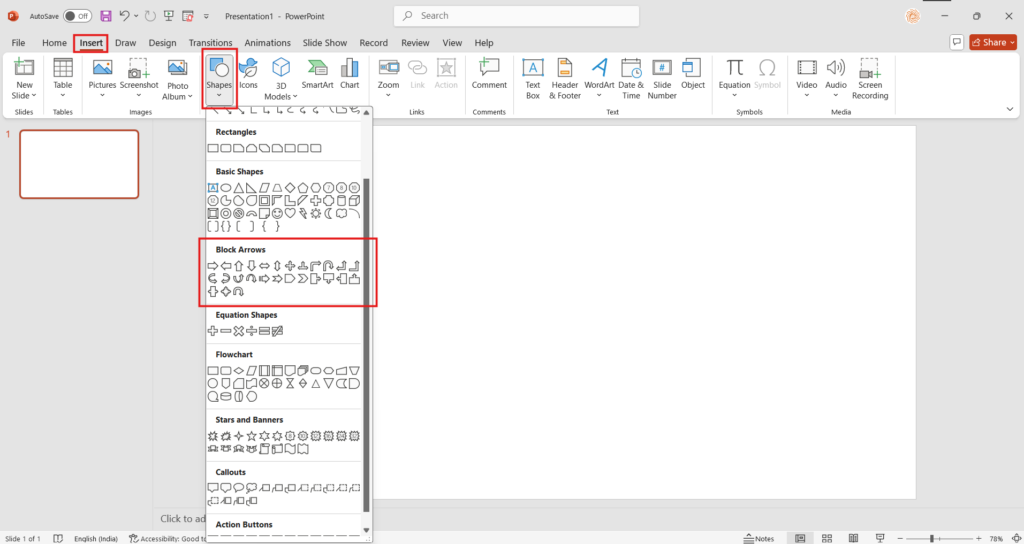Toggle the Notes pane in status bar

(758, 538)
